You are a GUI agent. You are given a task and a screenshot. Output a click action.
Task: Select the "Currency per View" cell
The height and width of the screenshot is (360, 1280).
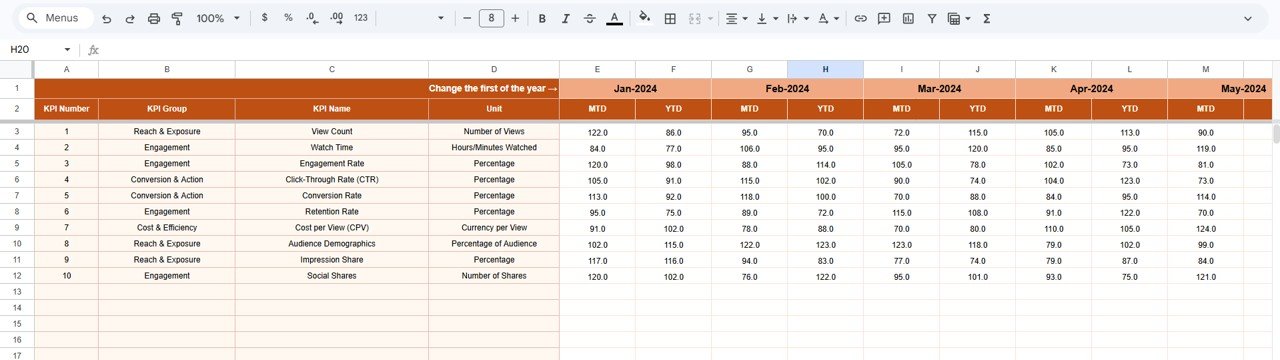[x=494, y=227]
